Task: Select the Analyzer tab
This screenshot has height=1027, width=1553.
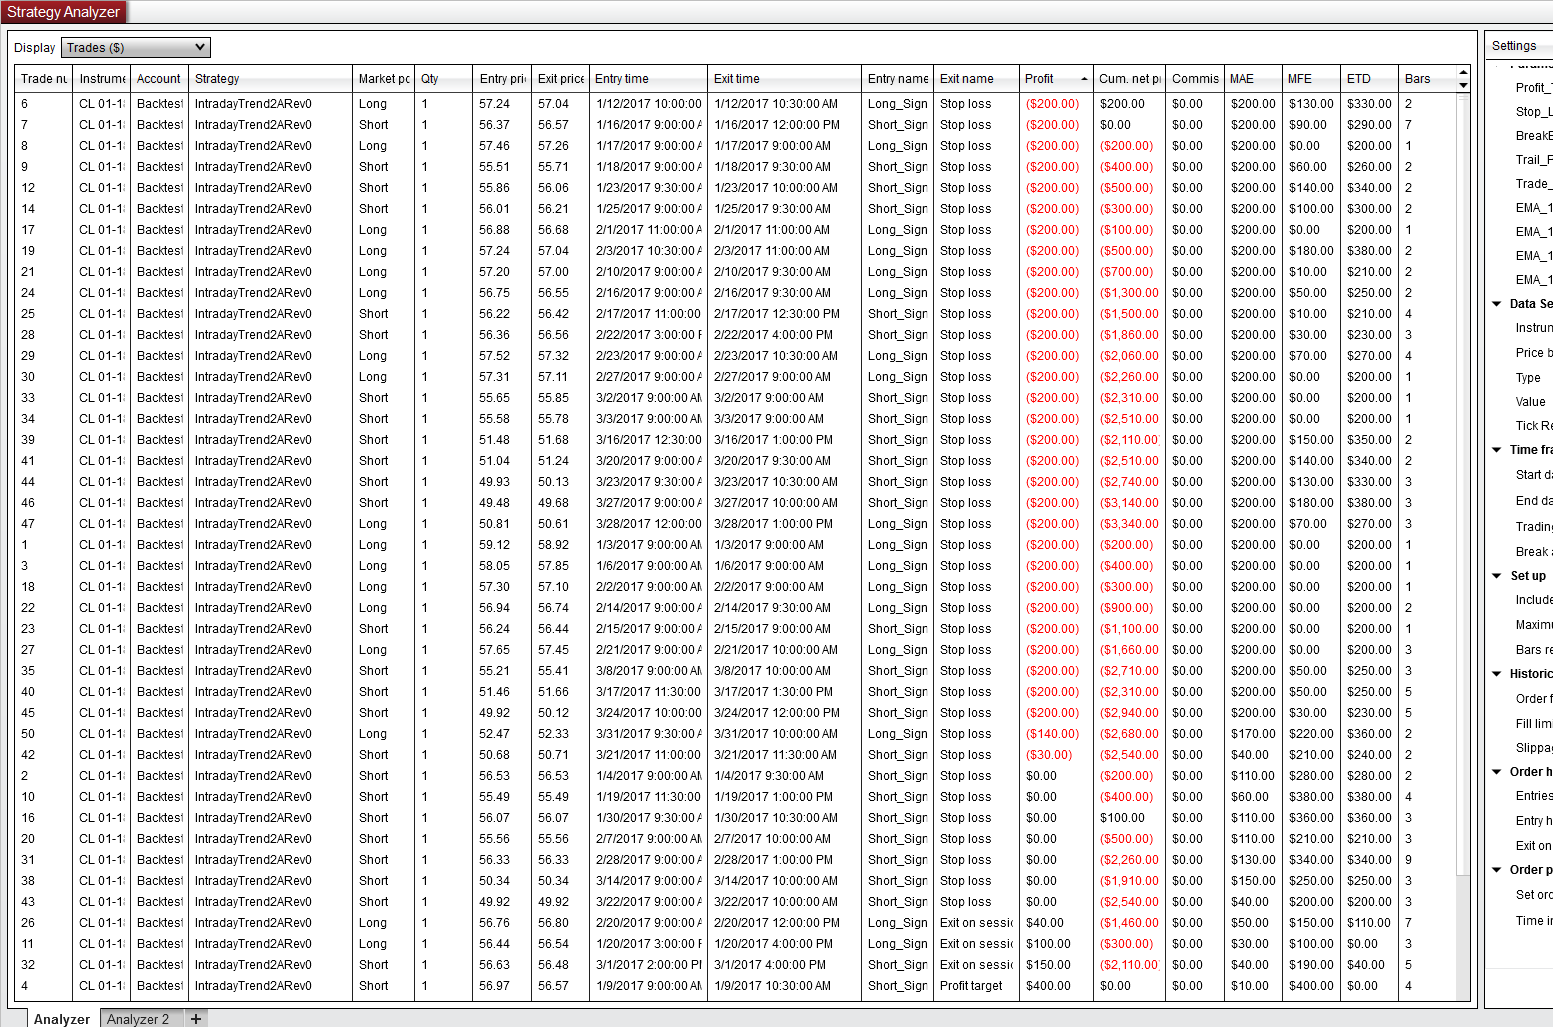Action: pos(62,1019)
